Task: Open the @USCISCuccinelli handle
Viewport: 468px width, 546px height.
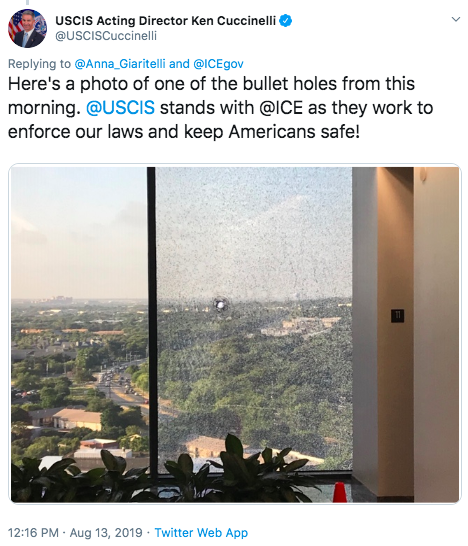Action: [106, 36]
